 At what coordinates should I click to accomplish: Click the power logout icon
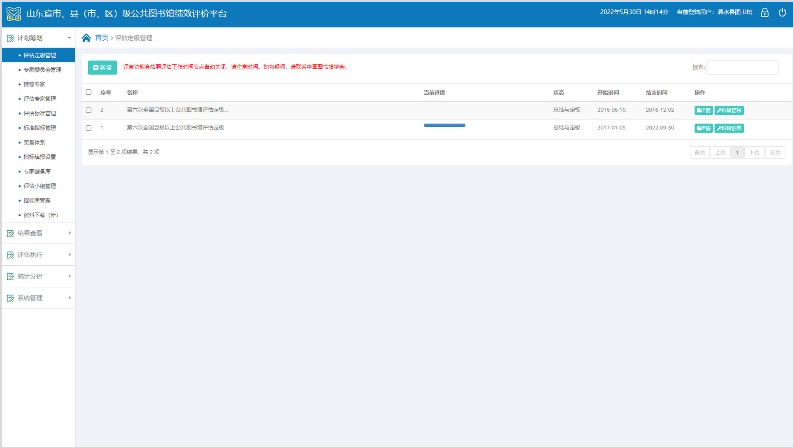point(782,13)
